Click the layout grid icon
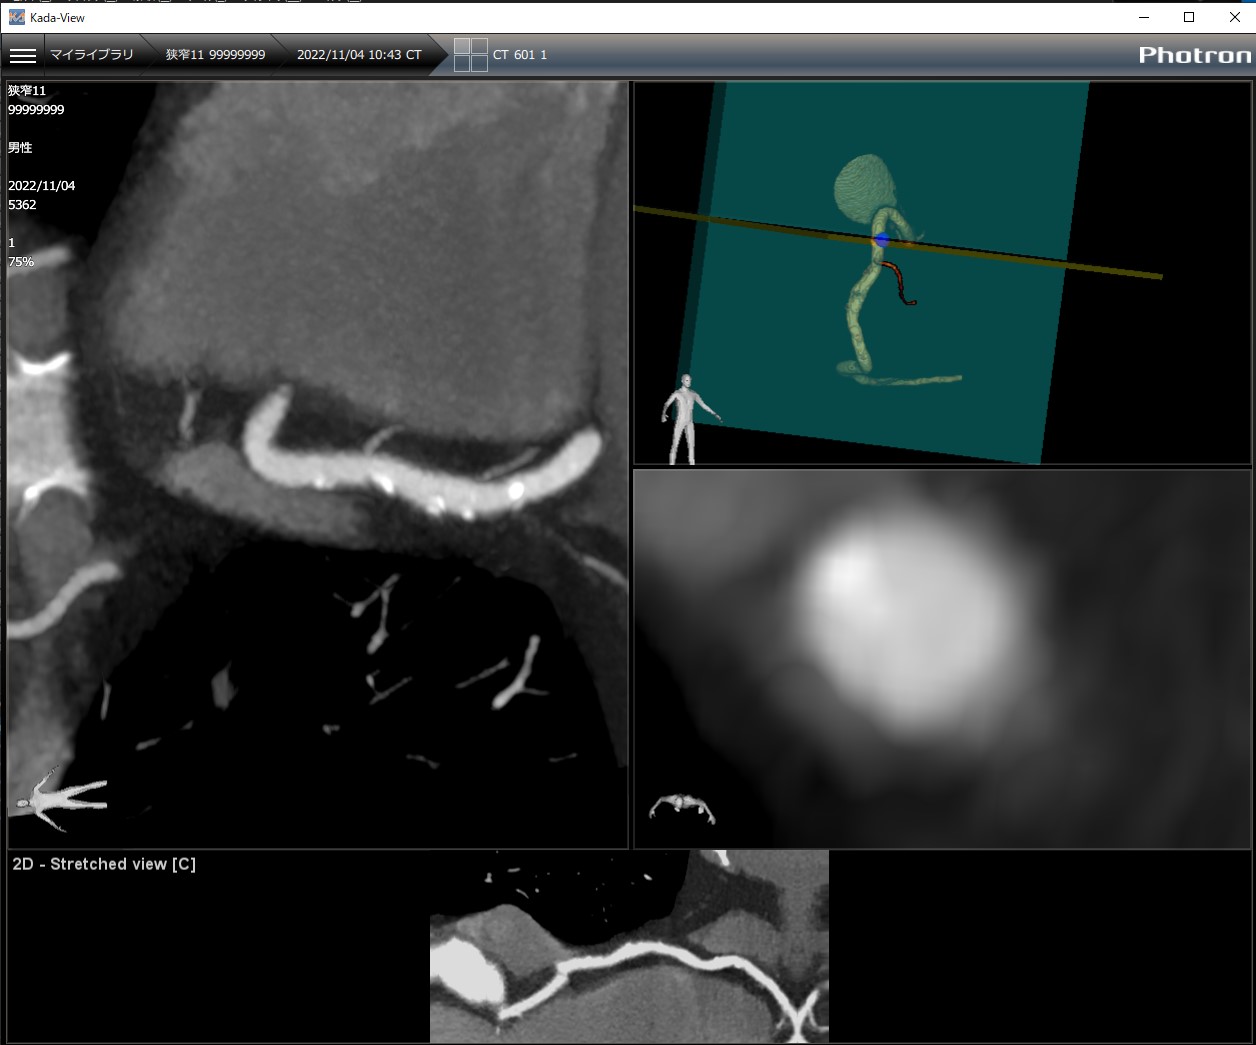 tap(471, 55)
